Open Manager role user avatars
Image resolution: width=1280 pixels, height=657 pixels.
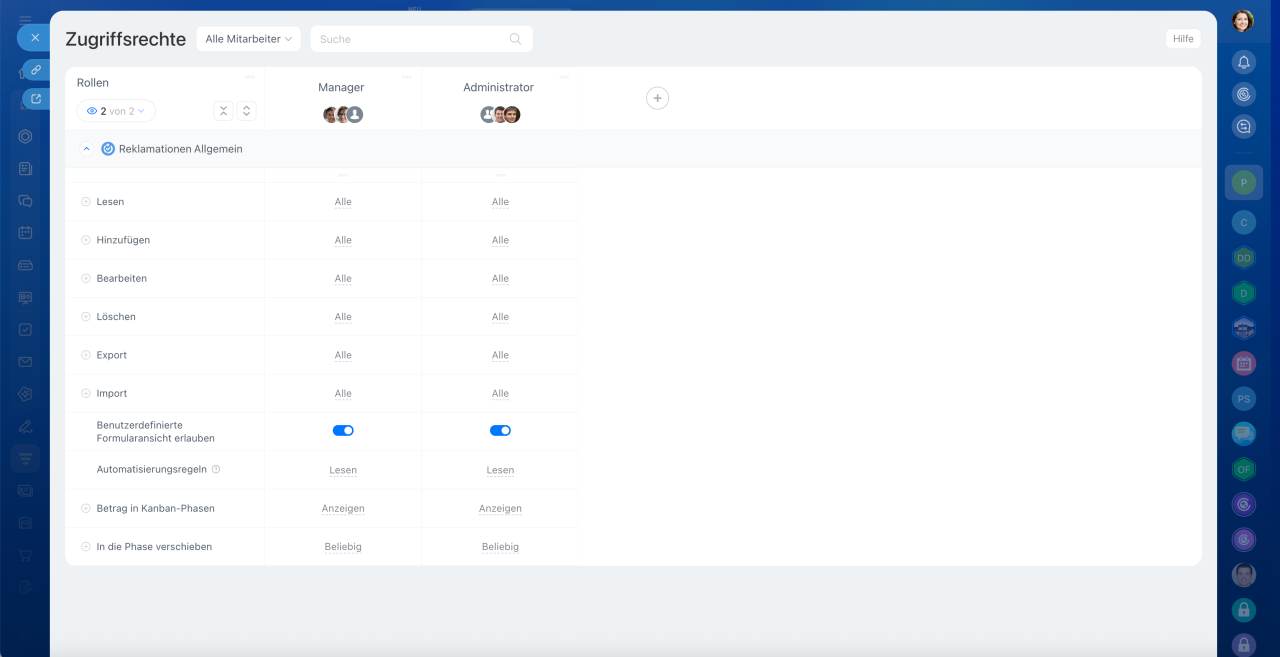coord(343,114)
